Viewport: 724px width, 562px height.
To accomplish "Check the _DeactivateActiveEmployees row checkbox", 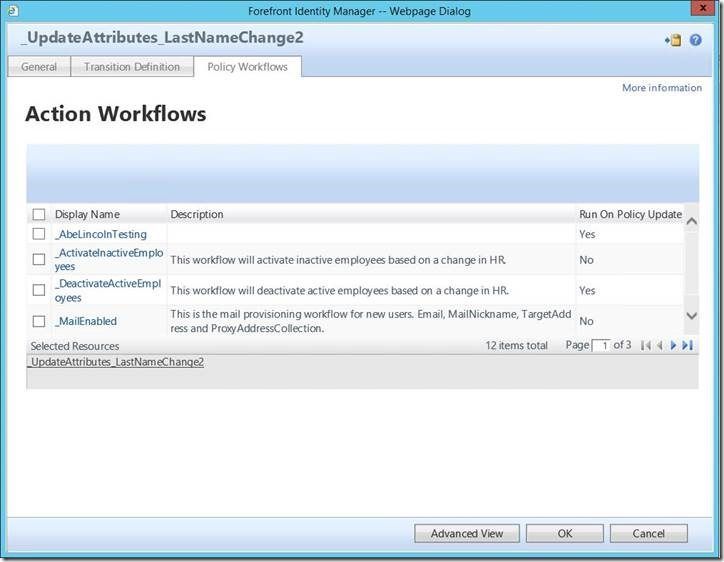I will point(39,290).
